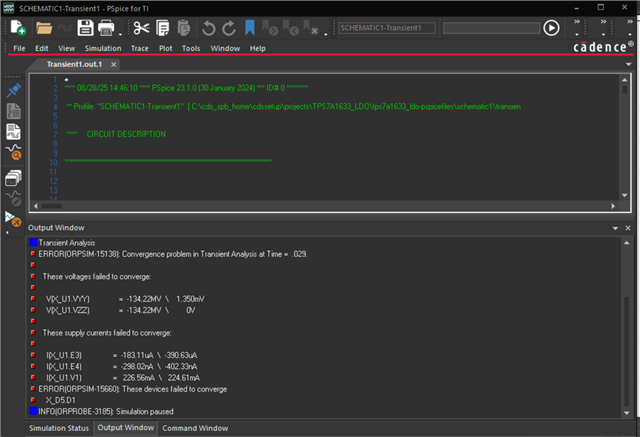
Task: Cut with the scissors icon
Action: 141,28
